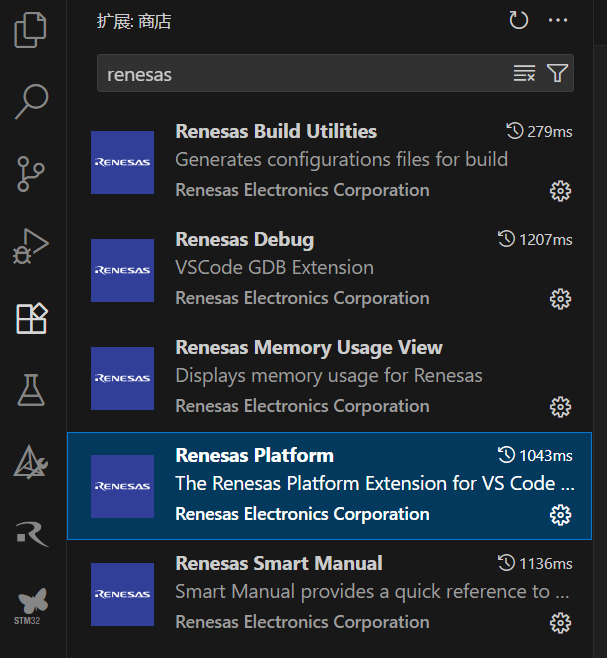Open the Explorer view in activity bar
This screenshot has height=658, width=607.
click(31, 30)
